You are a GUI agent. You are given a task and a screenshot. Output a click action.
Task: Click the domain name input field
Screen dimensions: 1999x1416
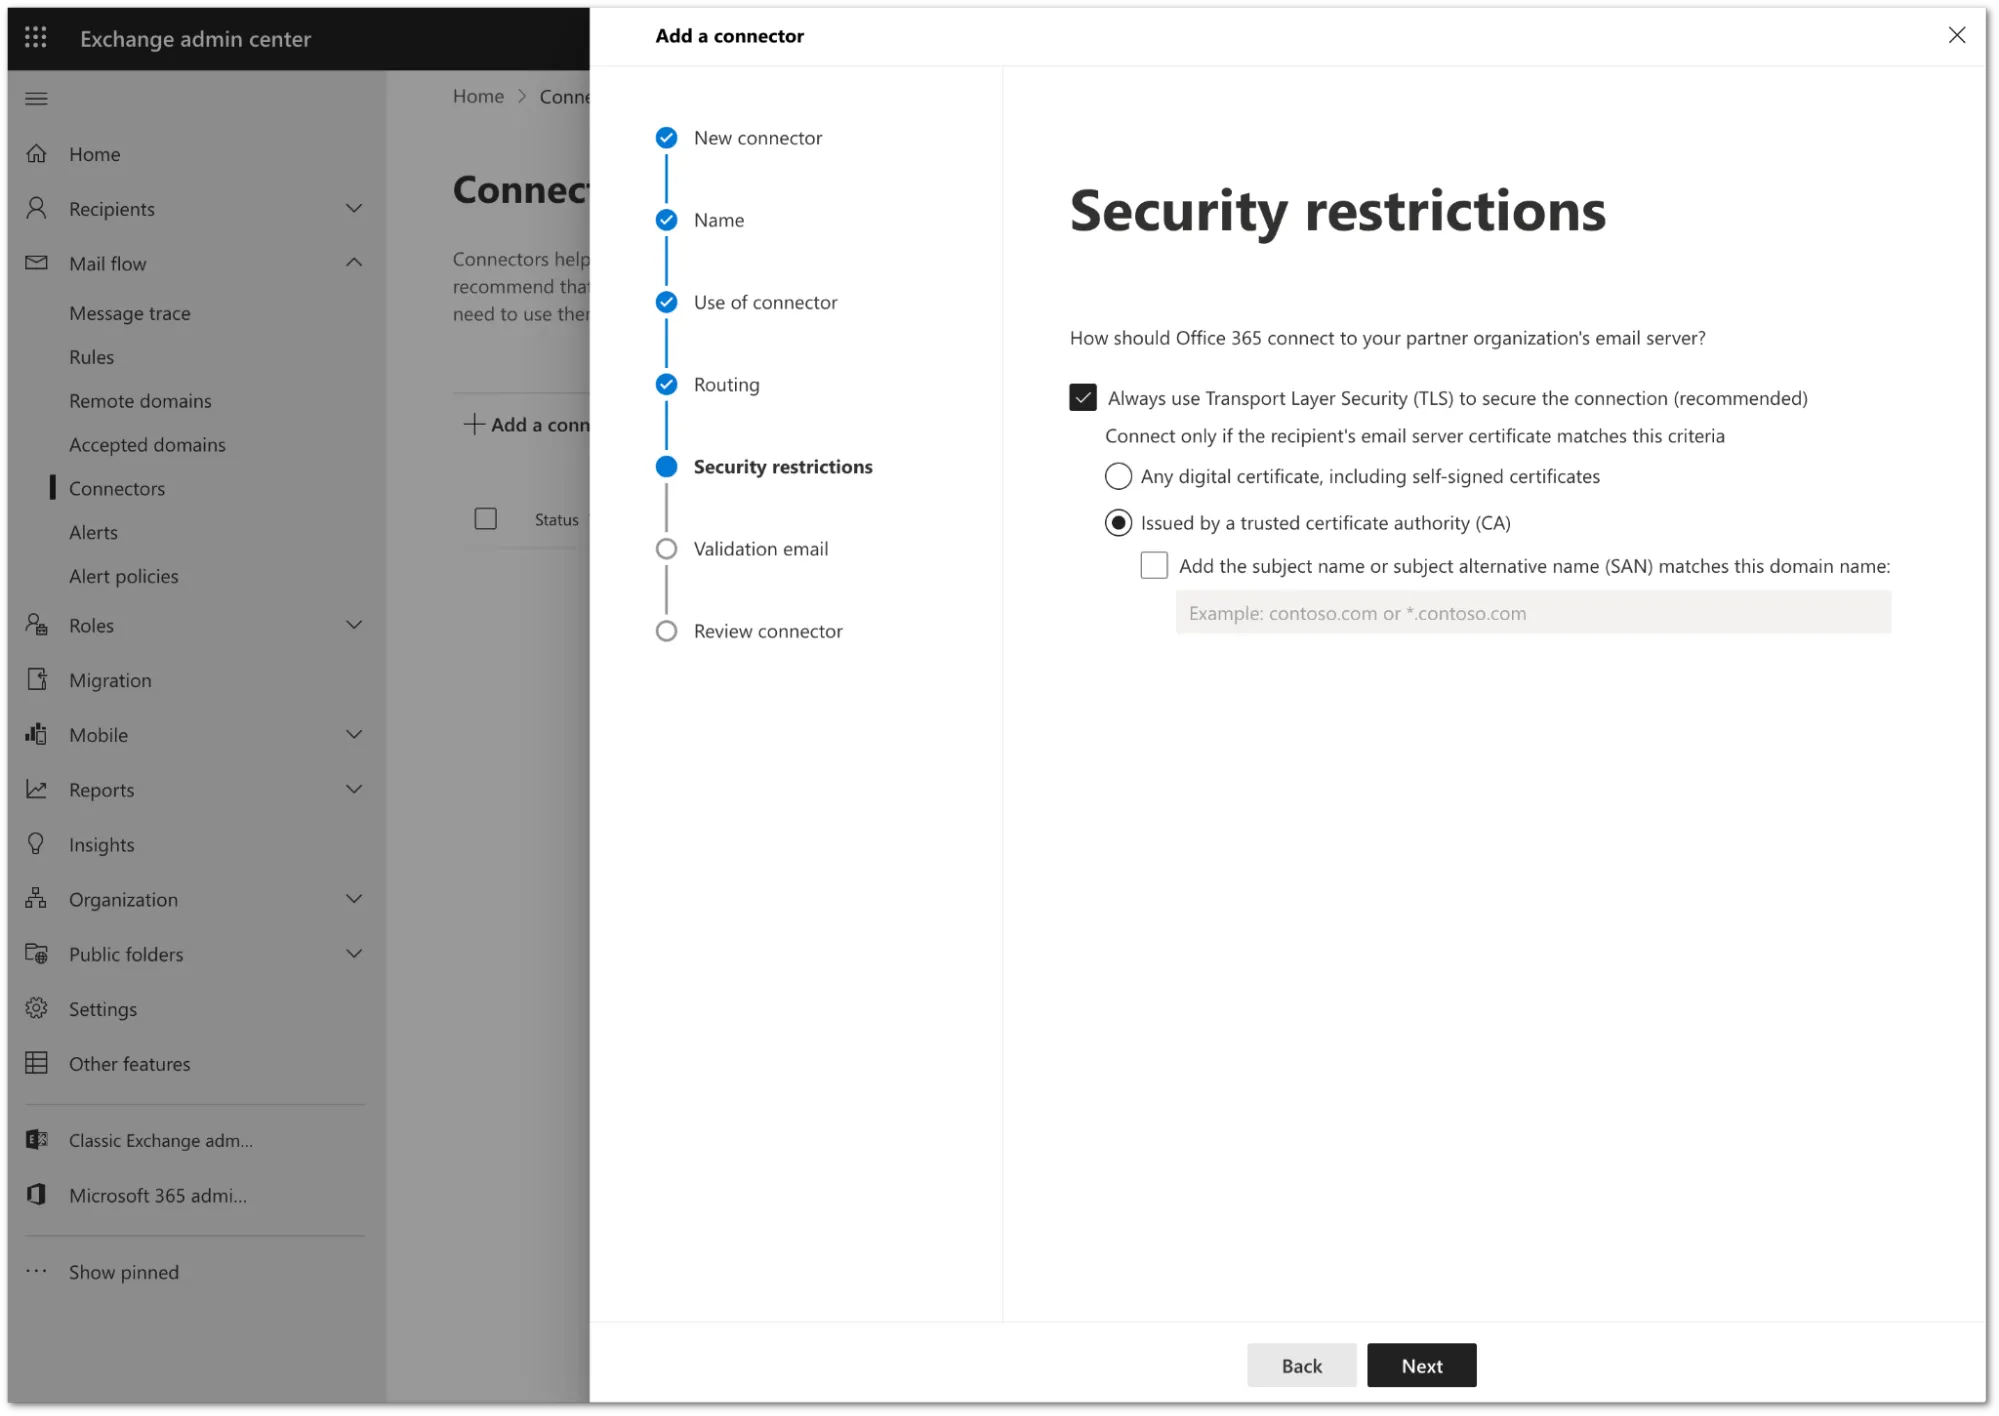click(x=1532, y=611)
